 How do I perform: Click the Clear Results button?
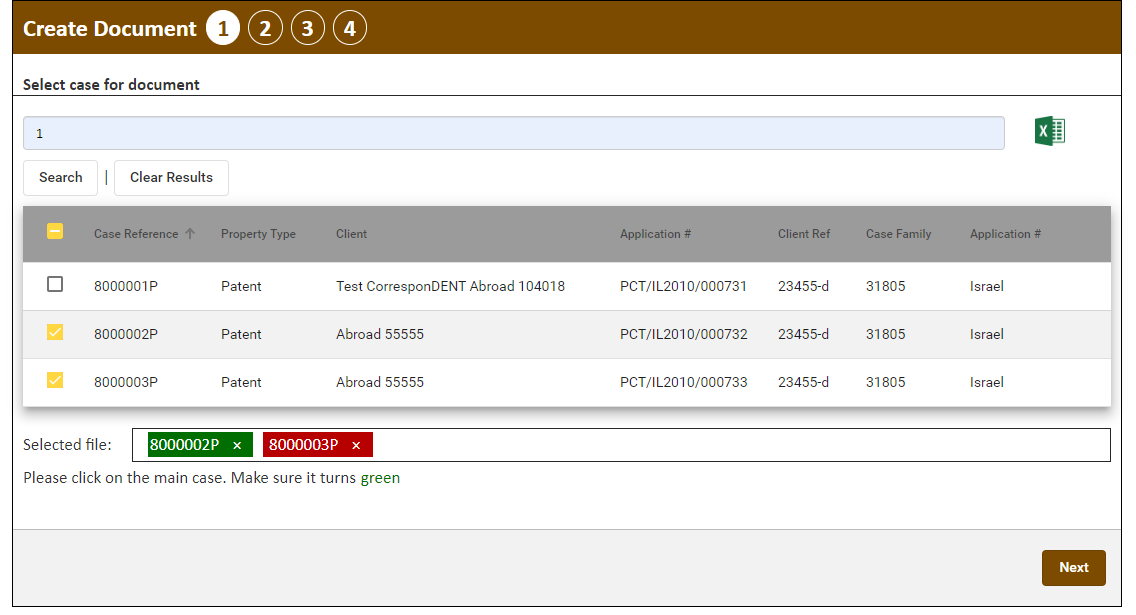tap(171, 177)
